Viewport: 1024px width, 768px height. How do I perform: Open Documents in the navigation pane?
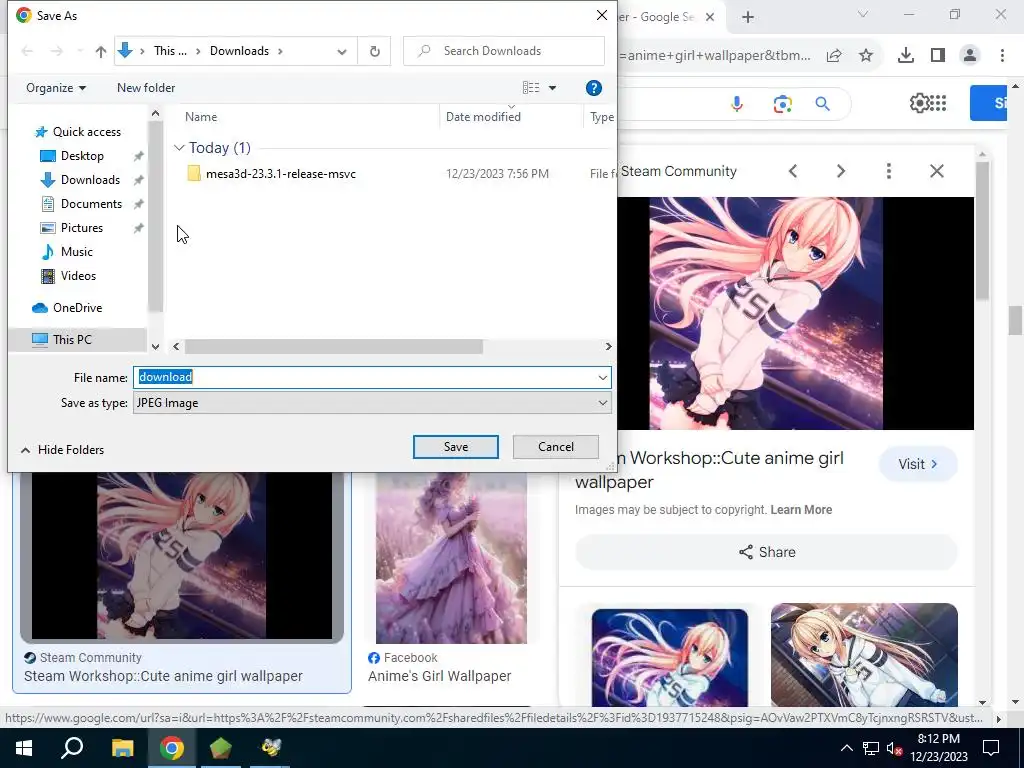coord(91,204)
